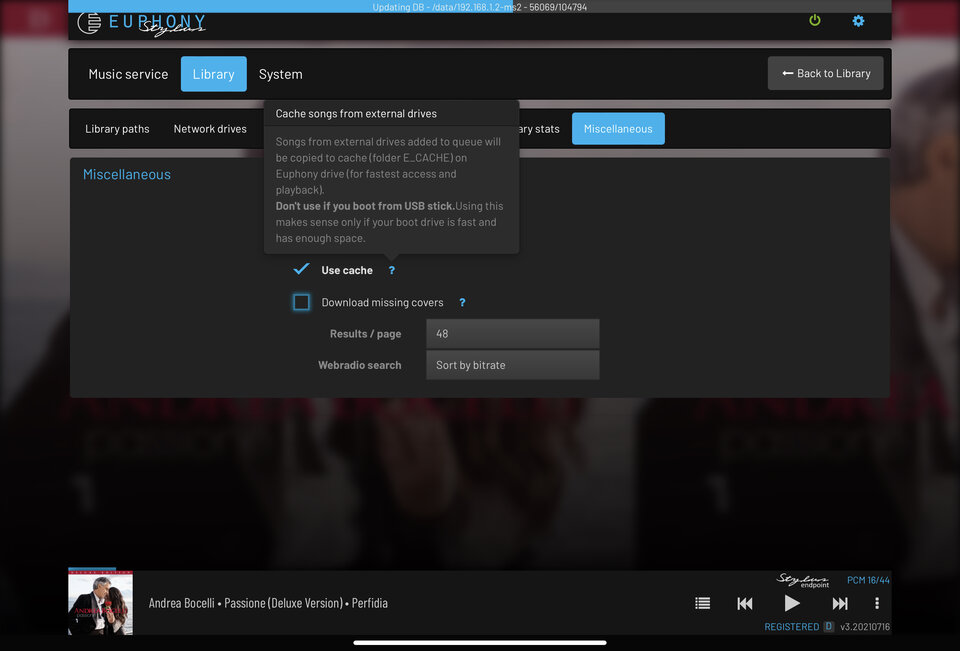The image size is (960, 651).
Task: Open settings via the blue gear icon
Action: (x=858, y=21)
